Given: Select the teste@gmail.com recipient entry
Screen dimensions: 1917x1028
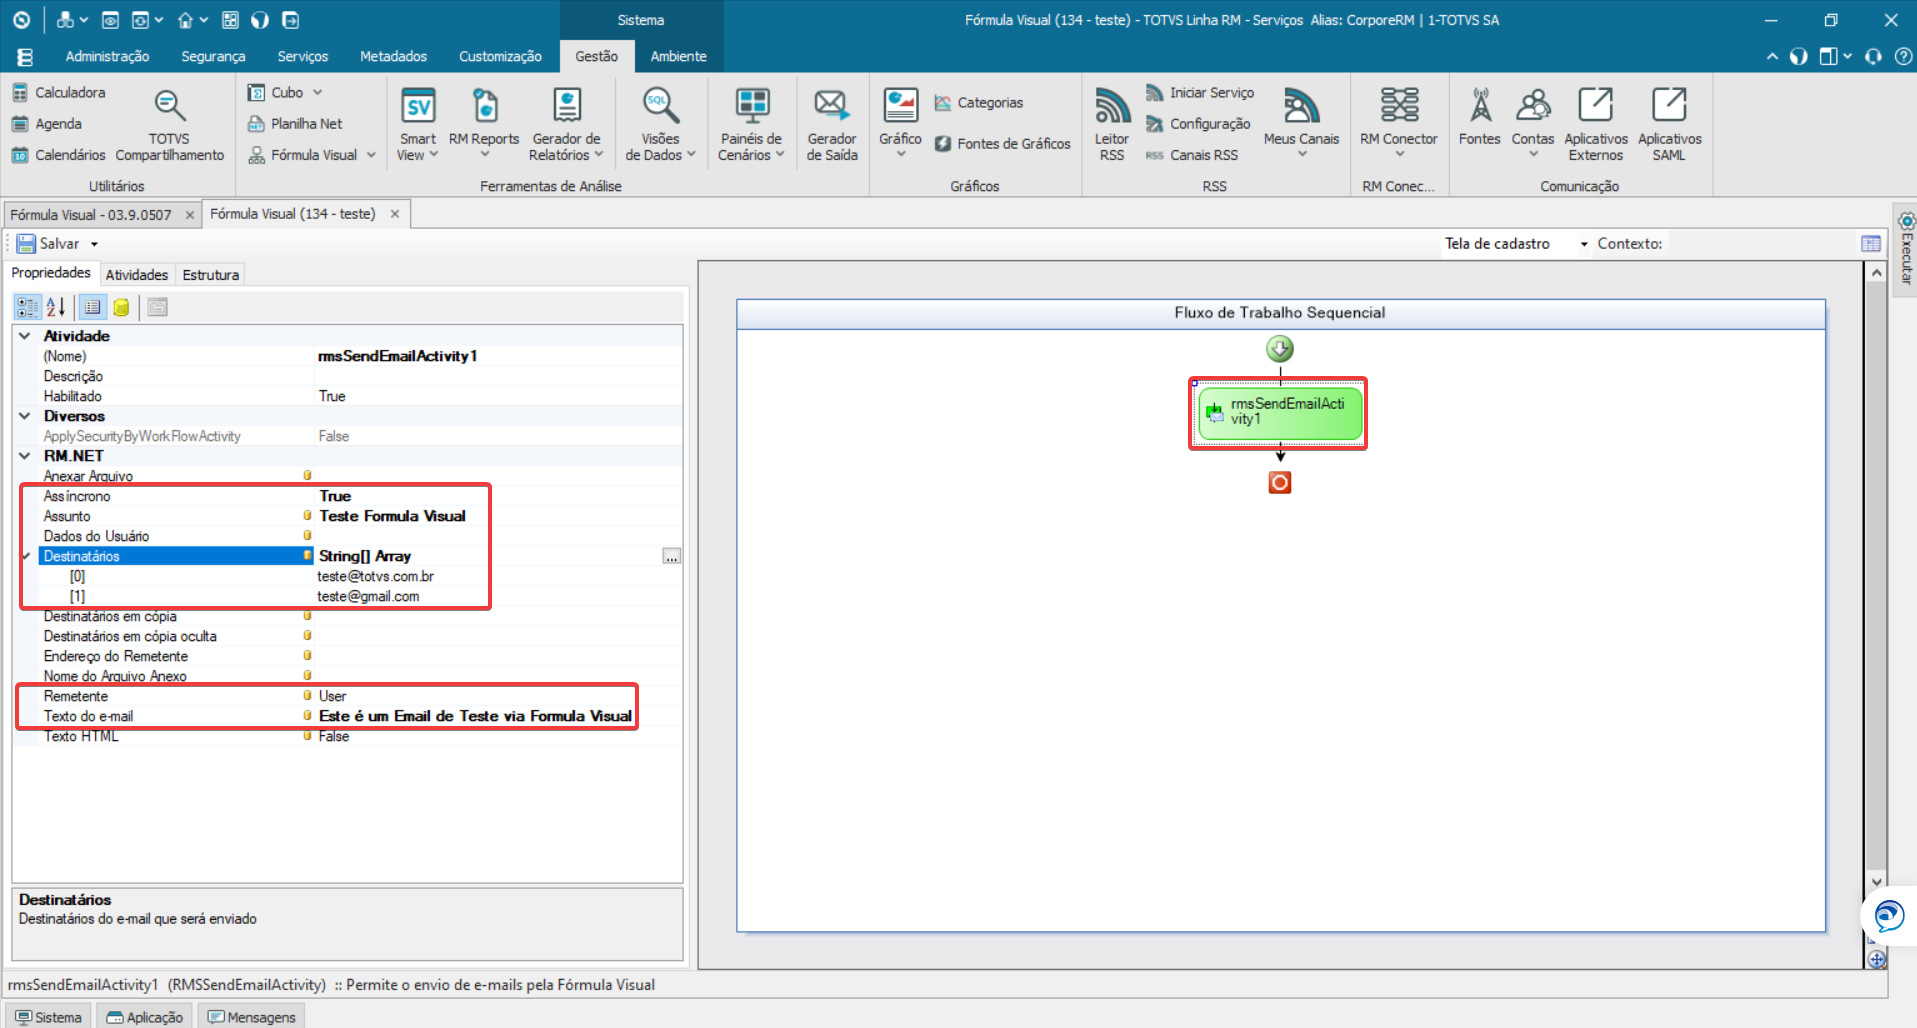Looking at the screenshot, I should coord(368,596).
